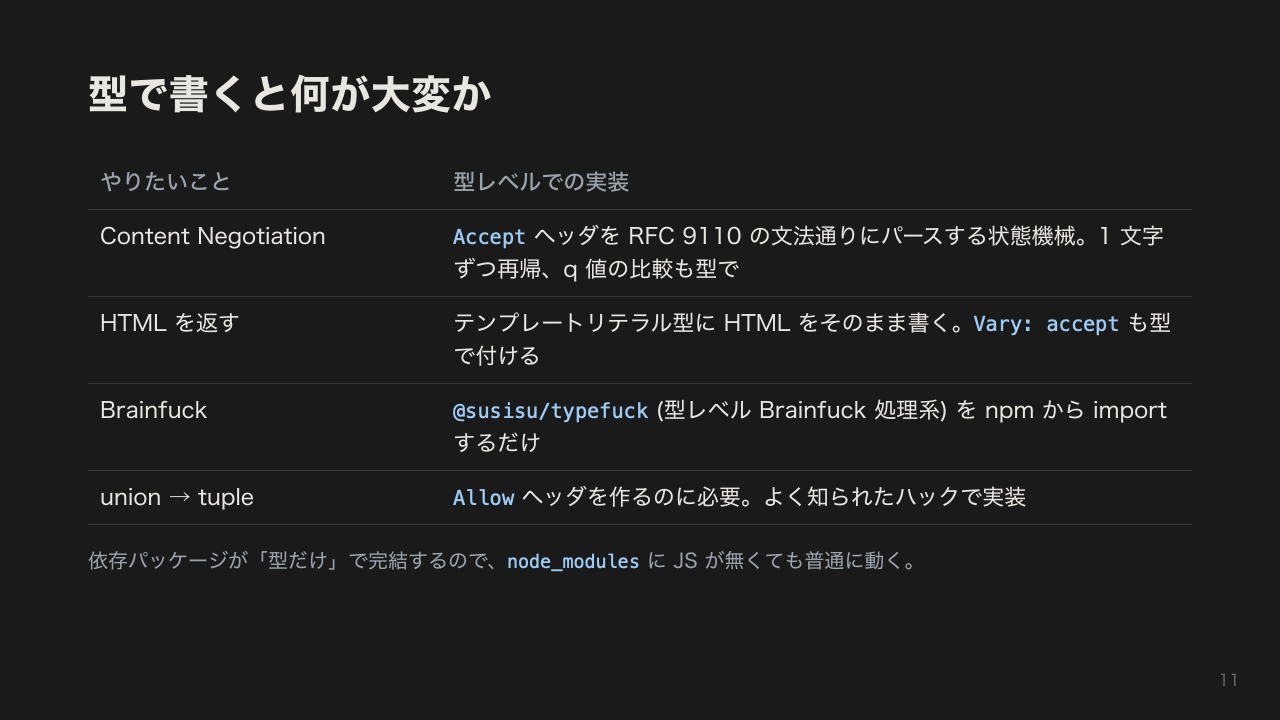Click the footnote beginning 依存パッケージが
The height and width of the screenshot is (720, 1280).
coord(503,561)
